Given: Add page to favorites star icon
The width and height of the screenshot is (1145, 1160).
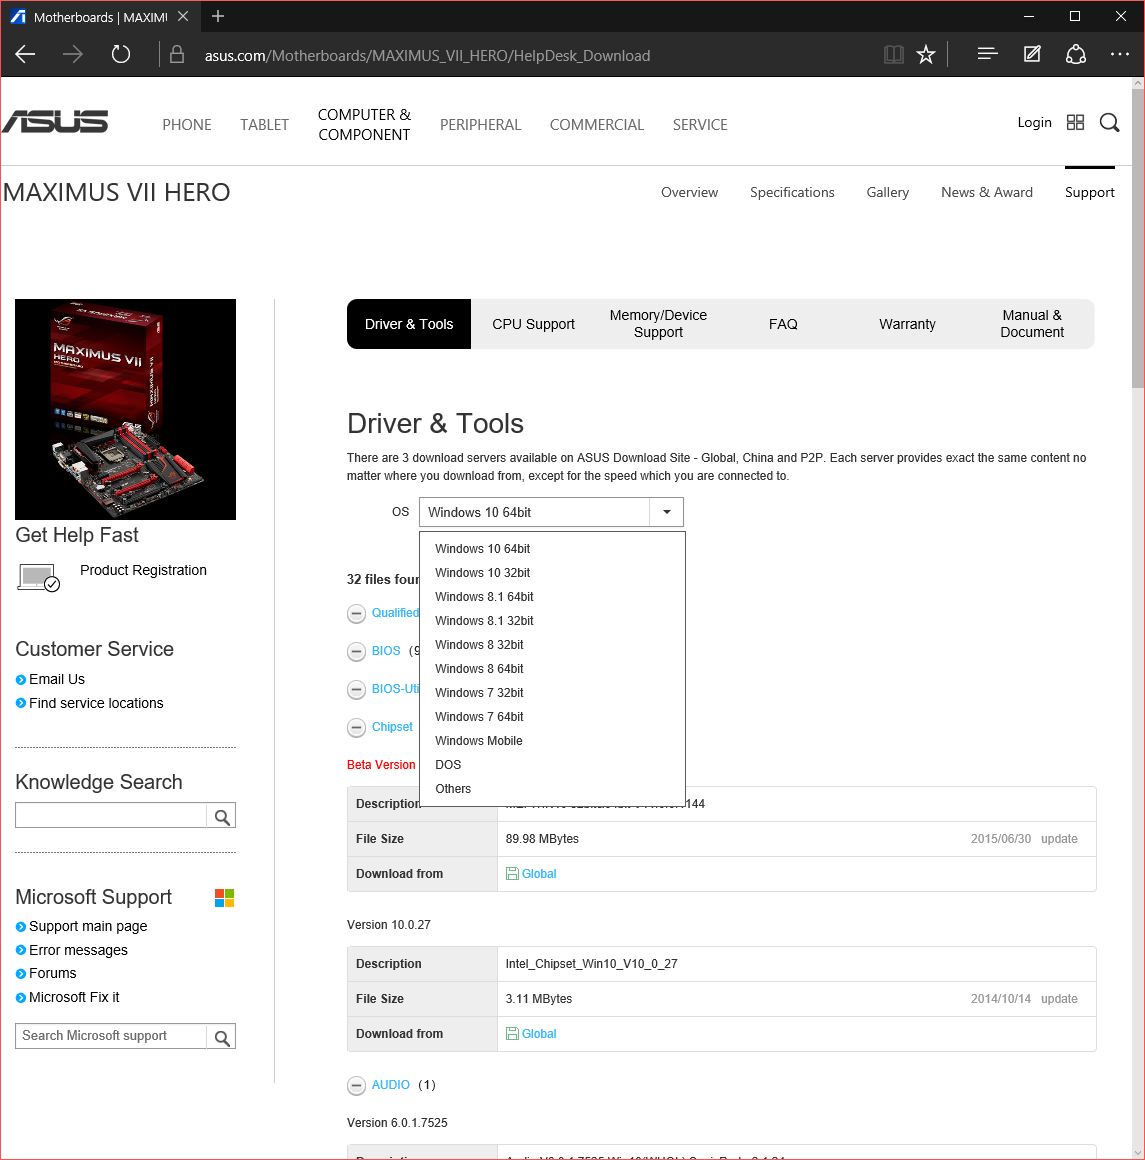Looking at the screenshot, I should coord(926,55).
